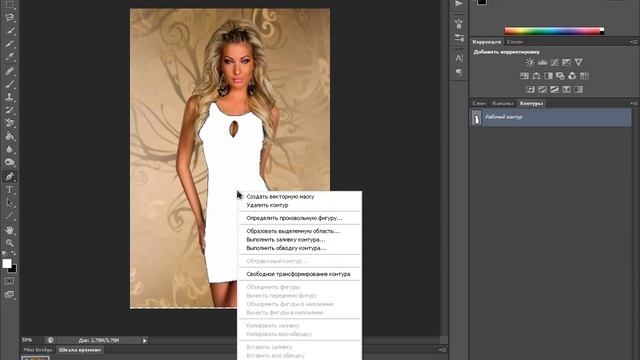Toggle Quick Mask mode
This screenshot has width=640, height=360.
9,281
